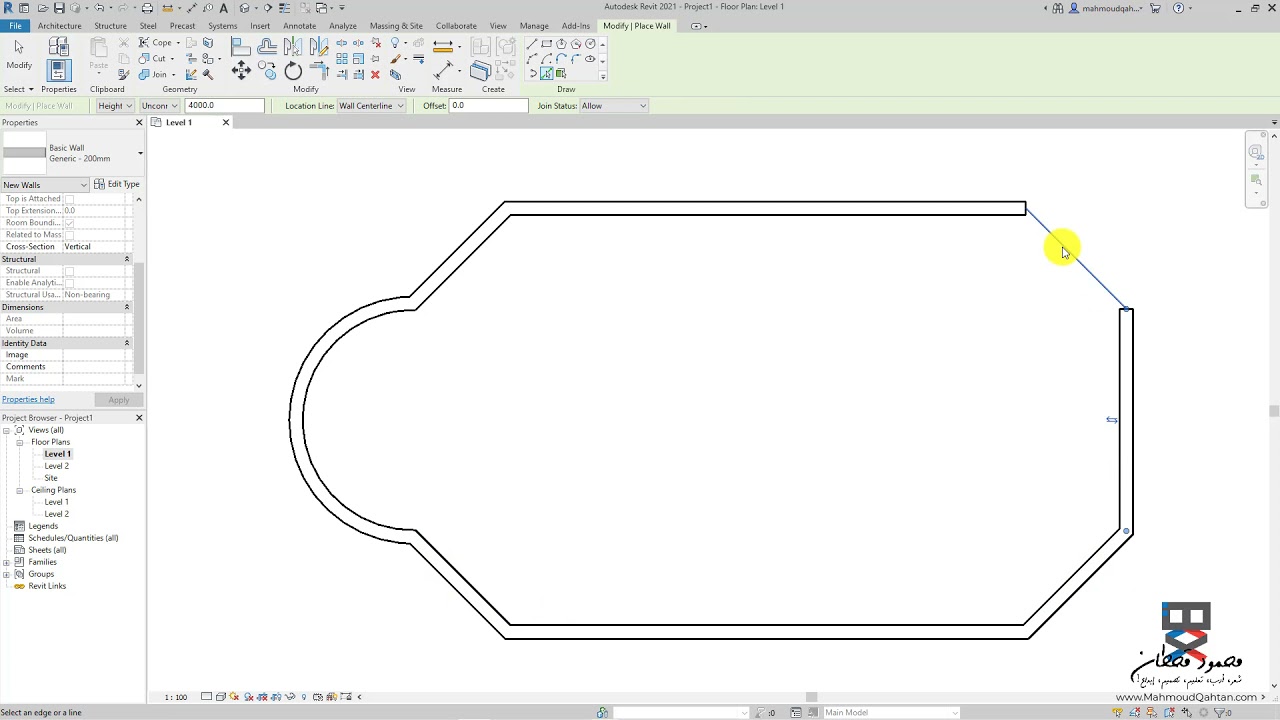Image resolution: width=1280 pixels, height=720 pixels.
Task: Open the Cope tool
Action: (160, 42)
